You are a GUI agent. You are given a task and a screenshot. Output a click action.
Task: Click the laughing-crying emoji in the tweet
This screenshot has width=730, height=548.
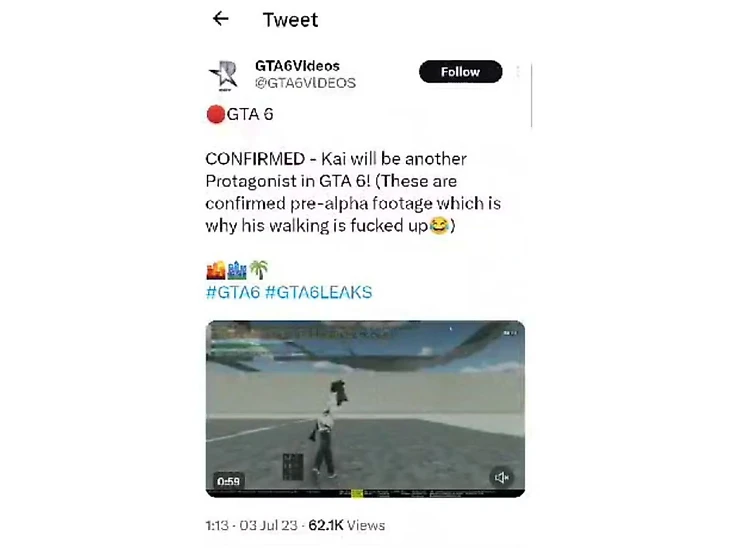click(x=439, y=226)
